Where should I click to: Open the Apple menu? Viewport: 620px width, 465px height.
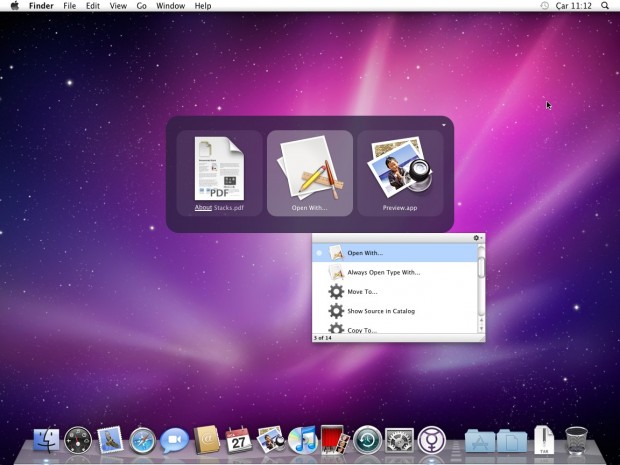(15, 6)
